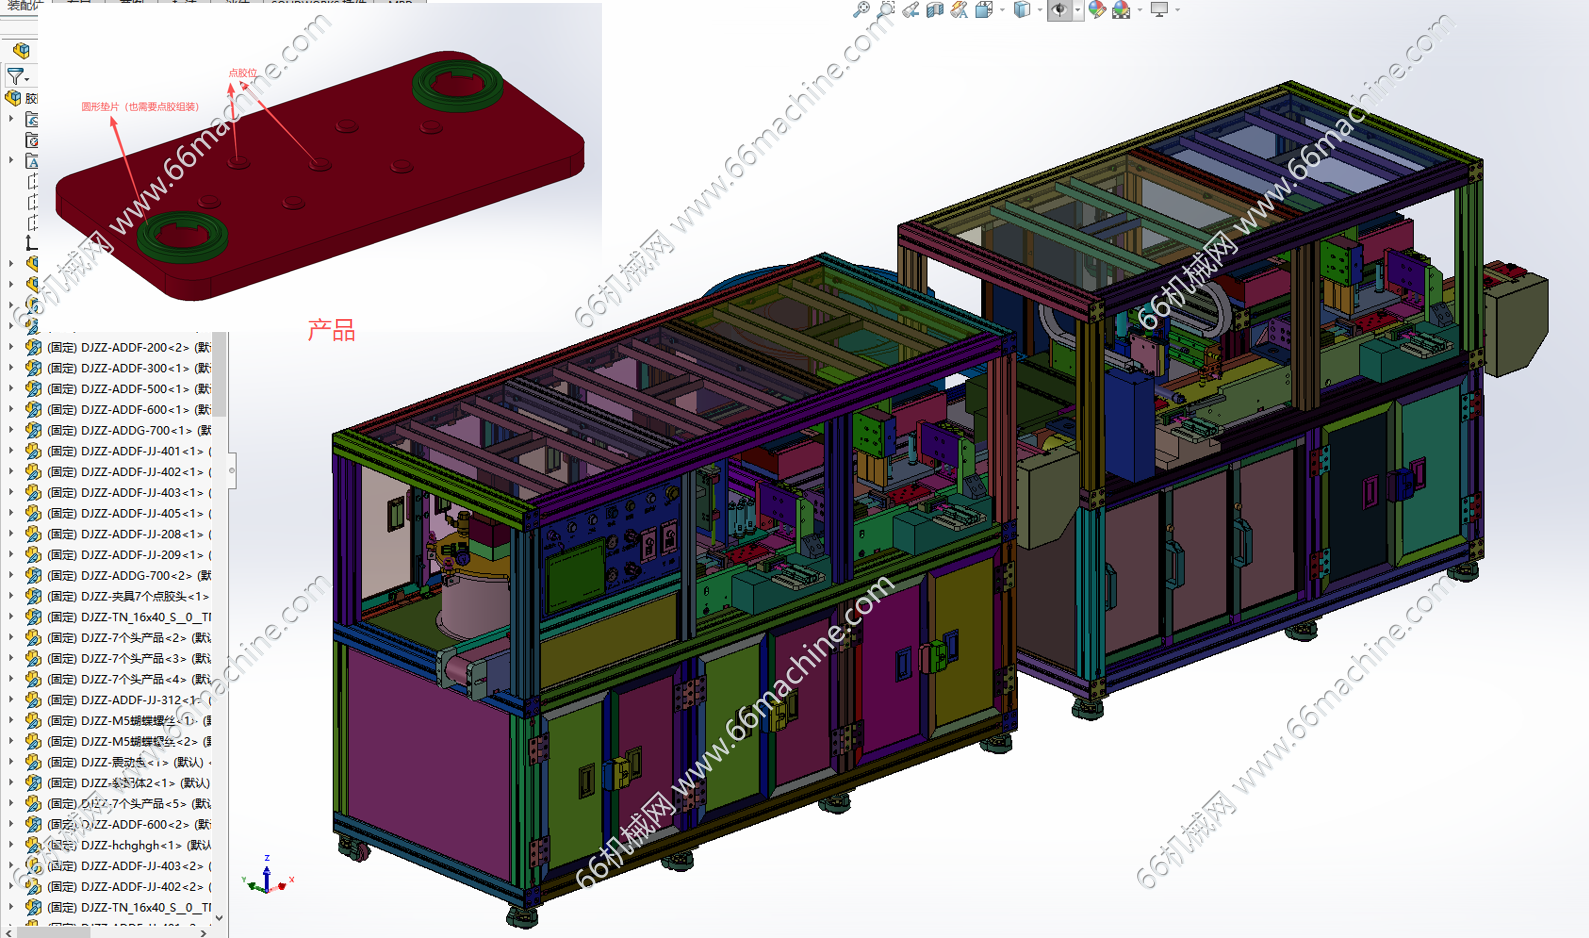Screen dimensions: 1589x938
Task: Expand the DJZZ-ADDG-700<1> component arrow
Action: [x=11, y=430]
